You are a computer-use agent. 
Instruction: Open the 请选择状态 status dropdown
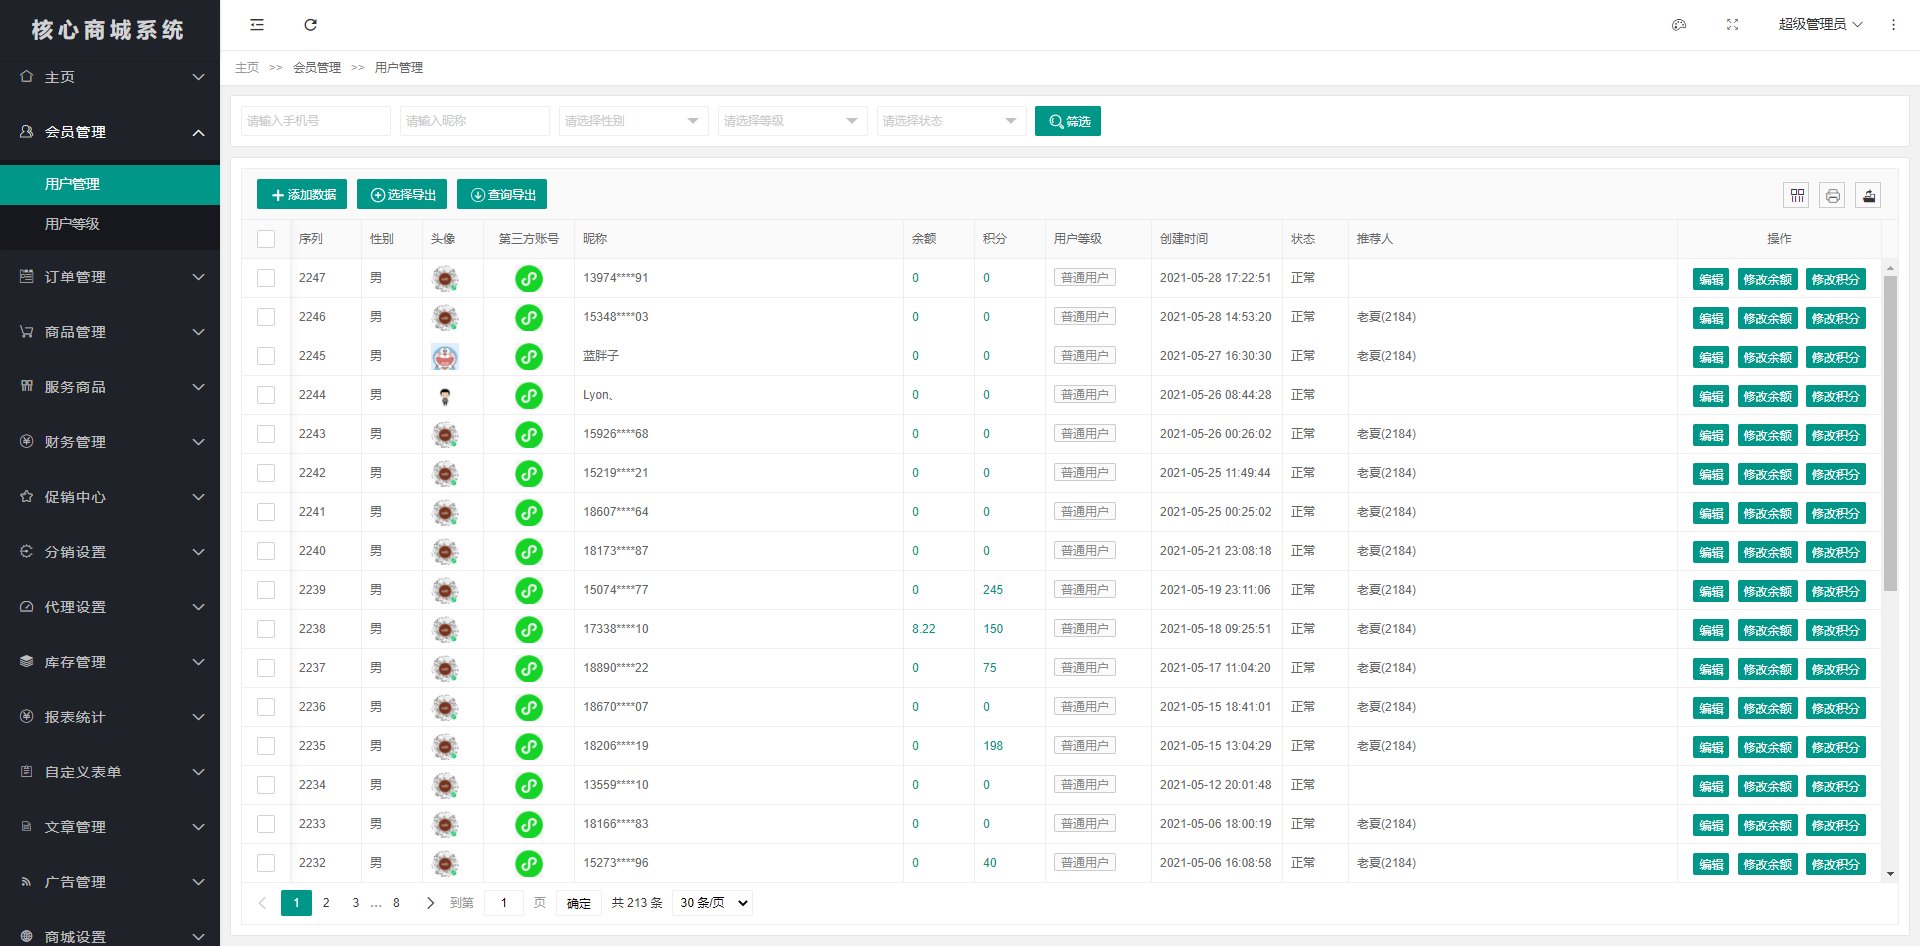pyautogui.click(x=951, y=121)
